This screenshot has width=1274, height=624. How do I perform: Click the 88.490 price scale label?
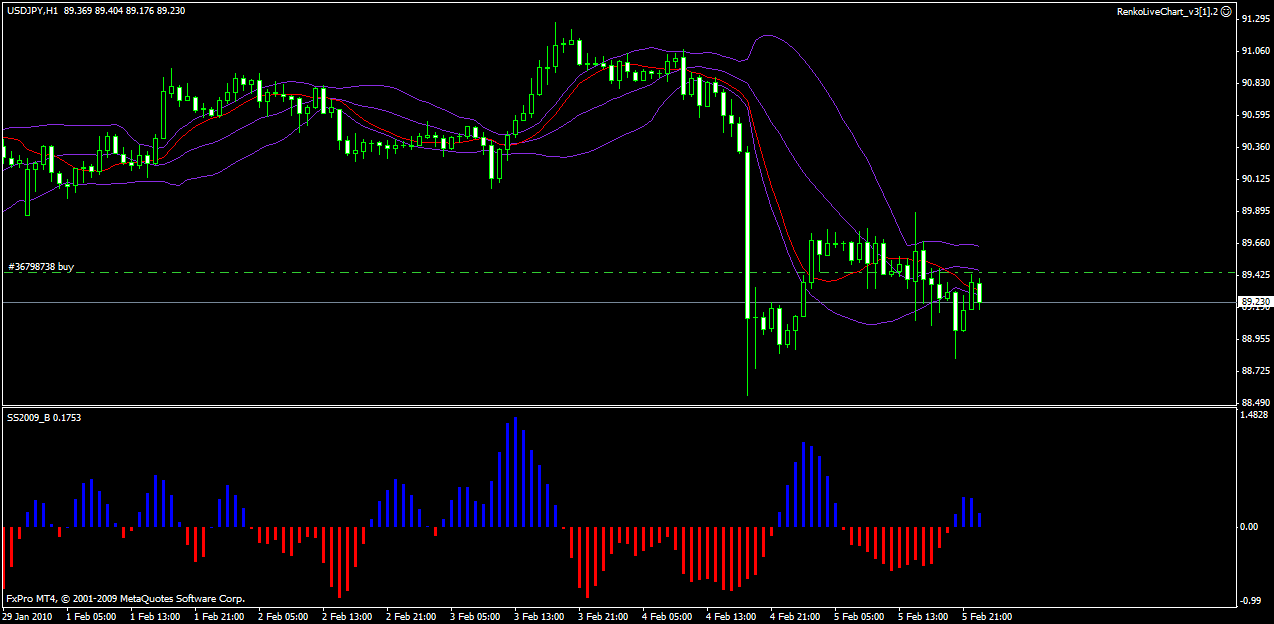pyautogui.click(x=1255, y=403)
